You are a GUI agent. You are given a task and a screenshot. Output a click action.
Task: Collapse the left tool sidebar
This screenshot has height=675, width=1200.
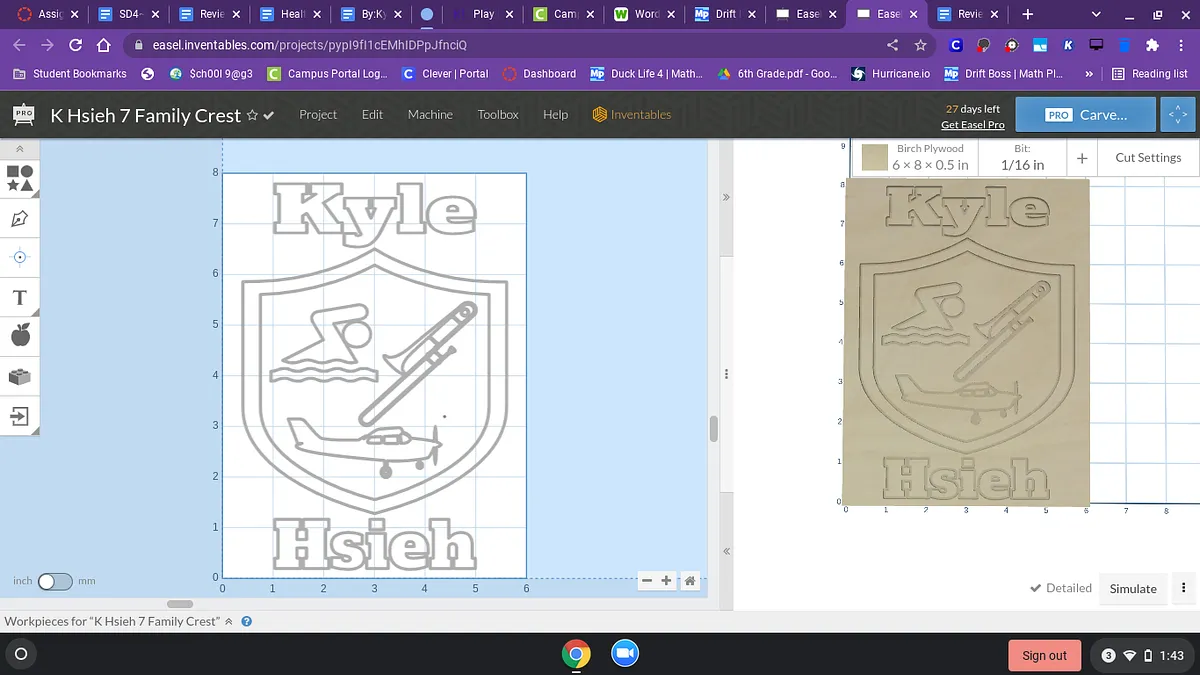click(x=19, y=148)
